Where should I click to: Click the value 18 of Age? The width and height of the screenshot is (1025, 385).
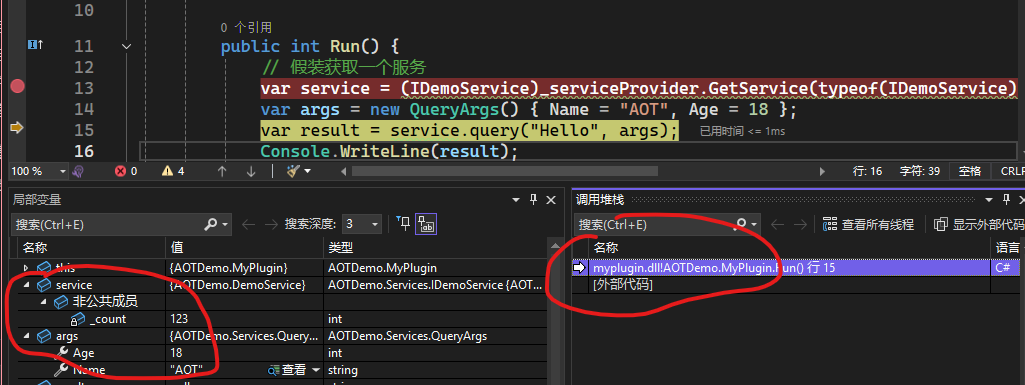(175, 353)
